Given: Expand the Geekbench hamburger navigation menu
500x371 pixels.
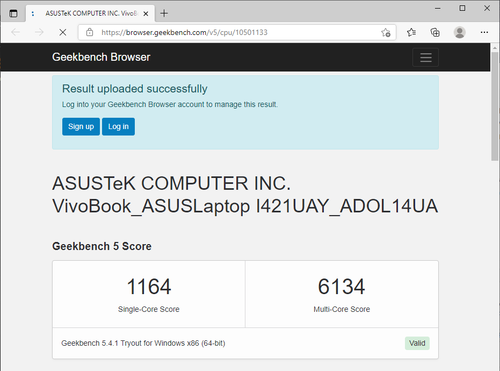Looking at the screenshot, I should (426, 57).
